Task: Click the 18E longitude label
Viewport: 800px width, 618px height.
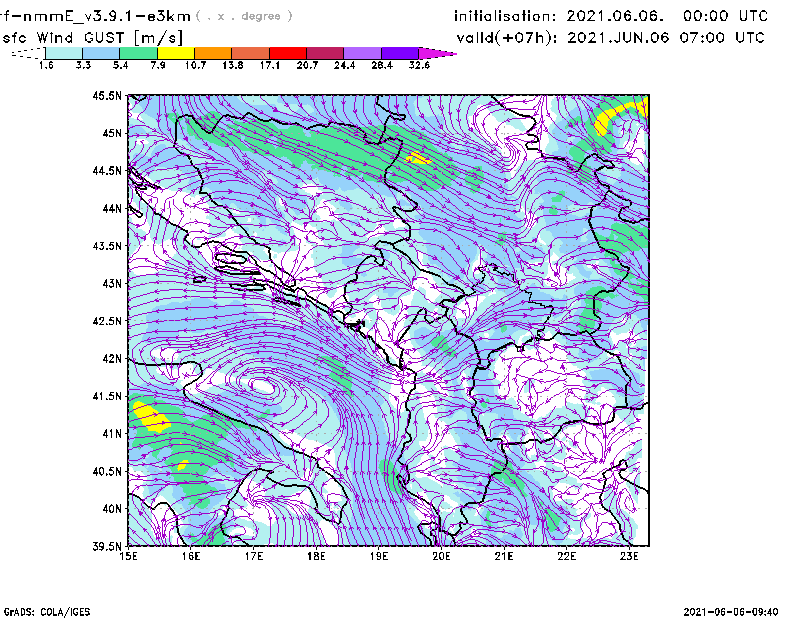Action: (x=316, y=556)
